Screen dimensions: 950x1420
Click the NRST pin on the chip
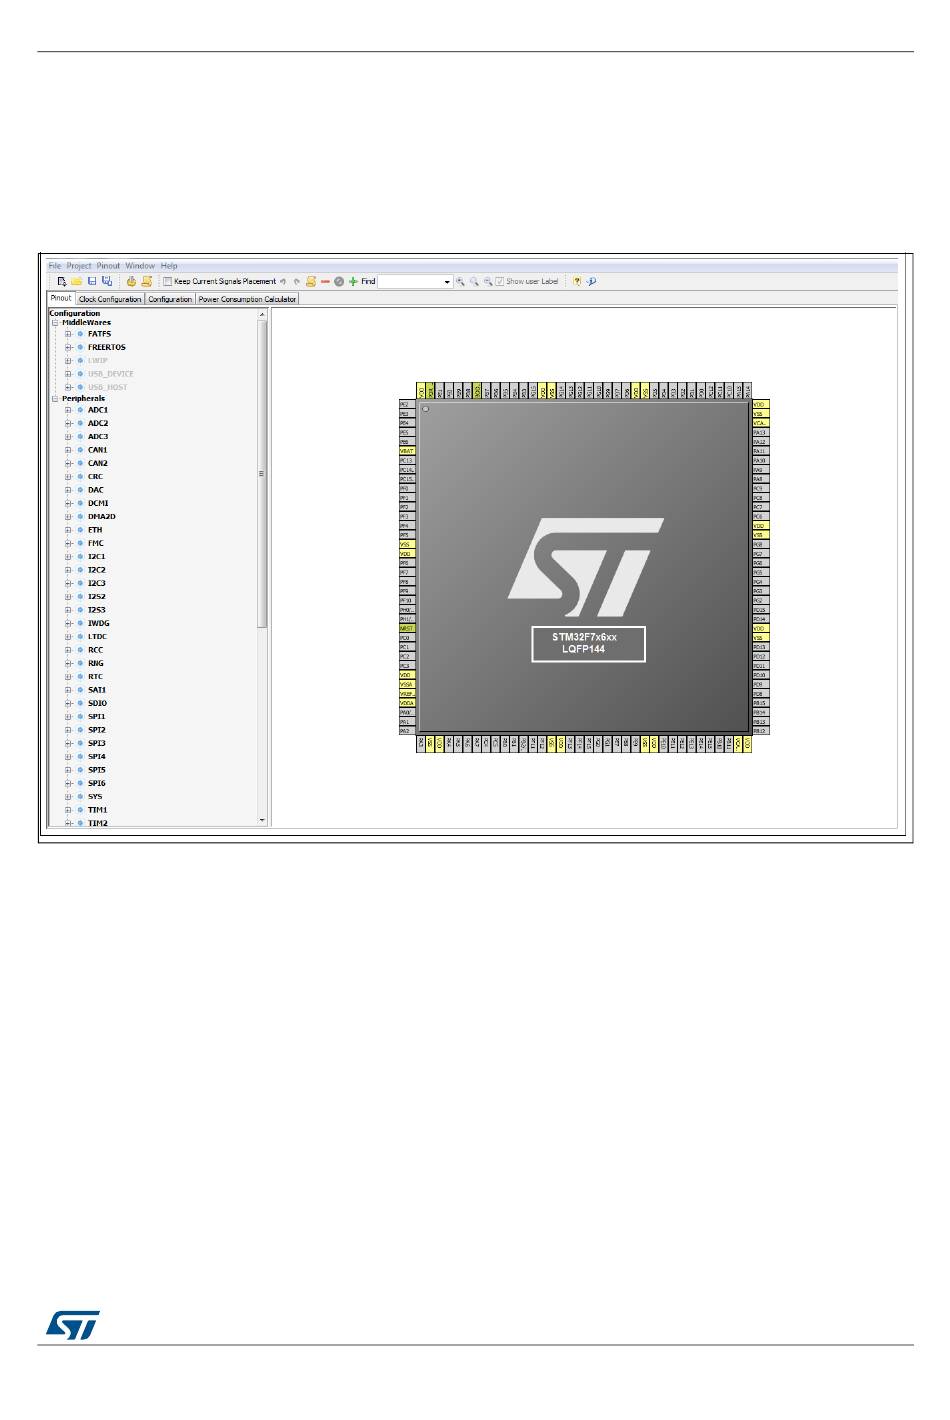pos(407,628)
